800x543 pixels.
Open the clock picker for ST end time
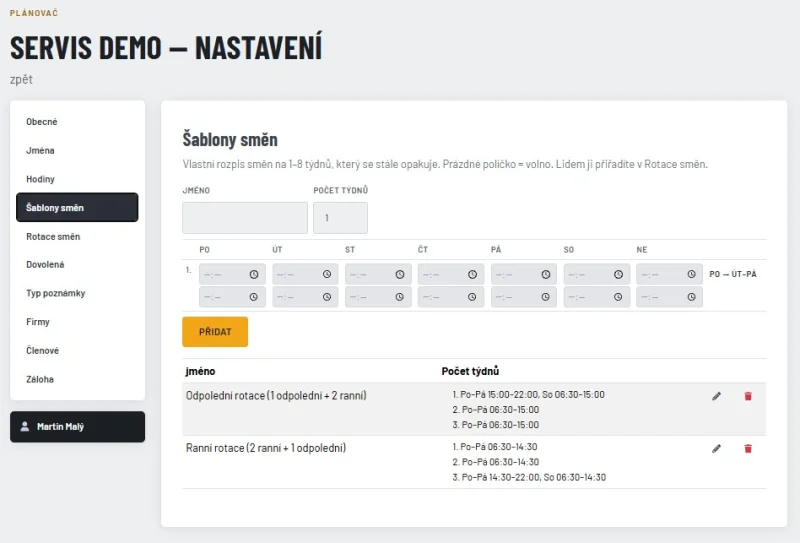click(399, 297)
